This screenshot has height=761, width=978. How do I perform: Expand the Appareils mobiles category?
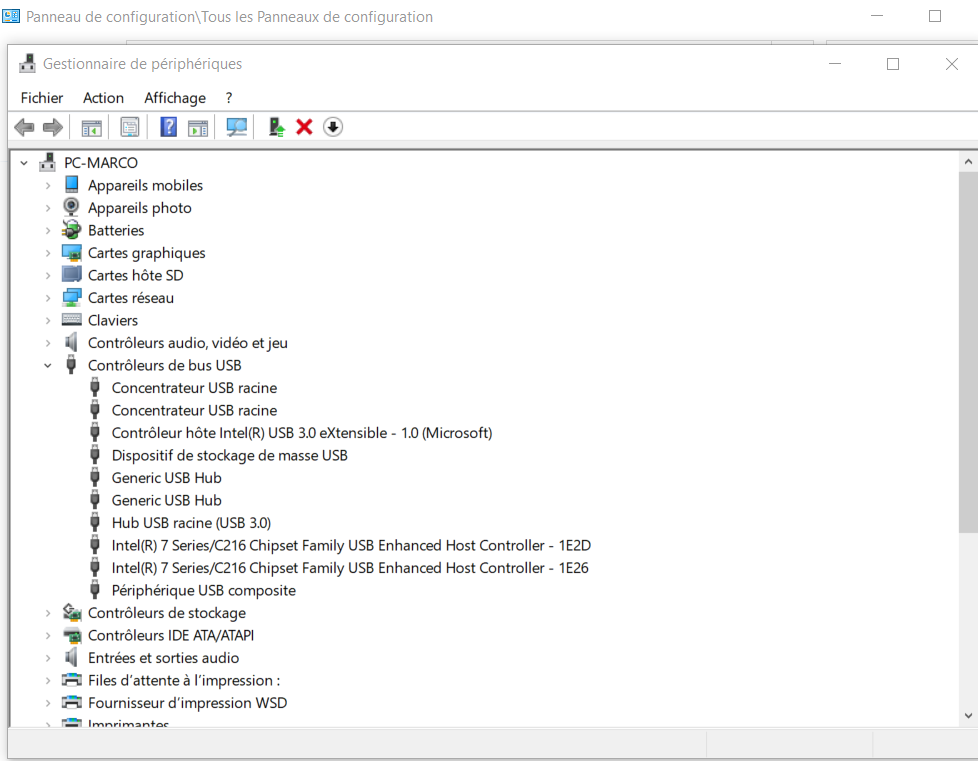[48, 185]
